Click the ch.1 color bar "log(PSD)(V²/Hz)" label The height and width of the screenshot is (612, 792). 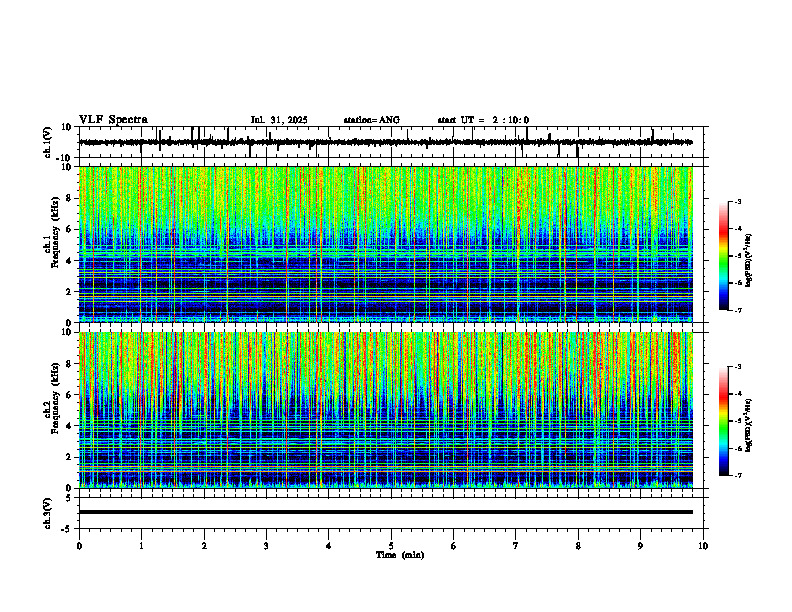[748, 260]
